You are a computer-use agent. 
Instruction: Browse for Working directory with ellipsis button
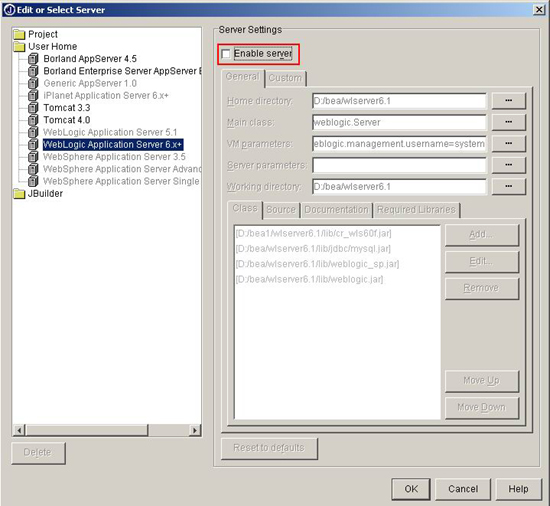[509, 187]
